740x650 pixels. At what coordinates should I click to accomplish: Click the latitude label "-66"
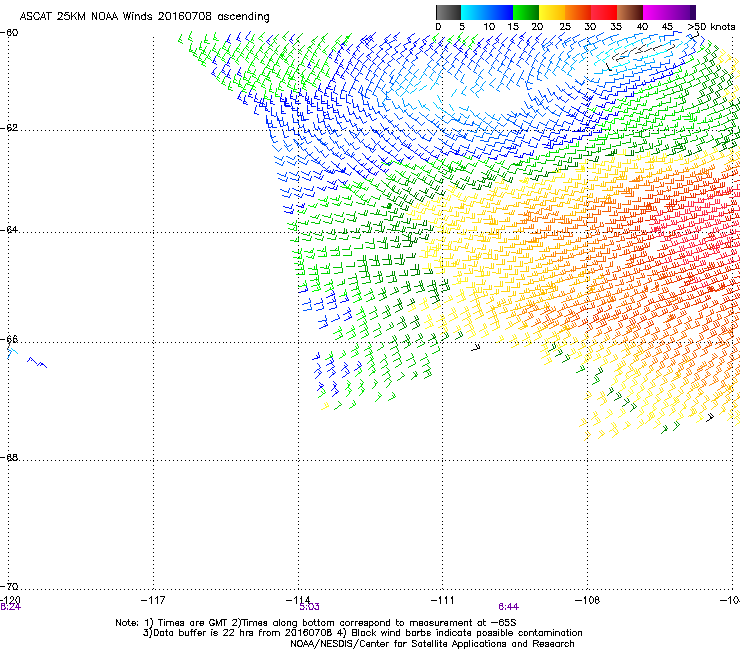[9, 339]
